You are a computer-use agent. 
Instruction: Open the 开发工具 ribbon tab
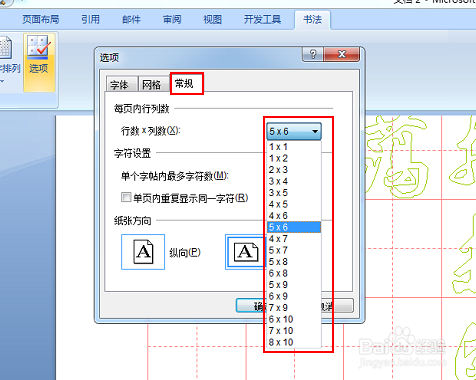pyautogui.click(x=262, y=19)
